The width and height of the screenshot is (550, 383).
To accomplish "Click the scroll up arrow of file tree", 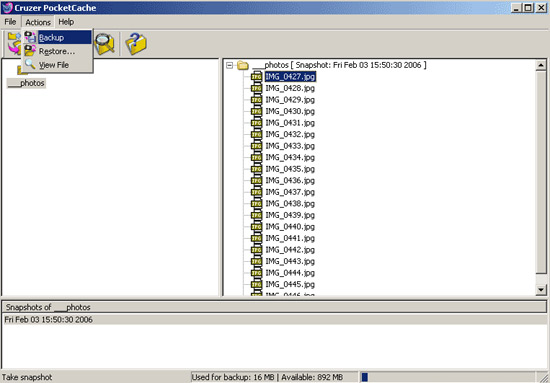I will [541, 65].
